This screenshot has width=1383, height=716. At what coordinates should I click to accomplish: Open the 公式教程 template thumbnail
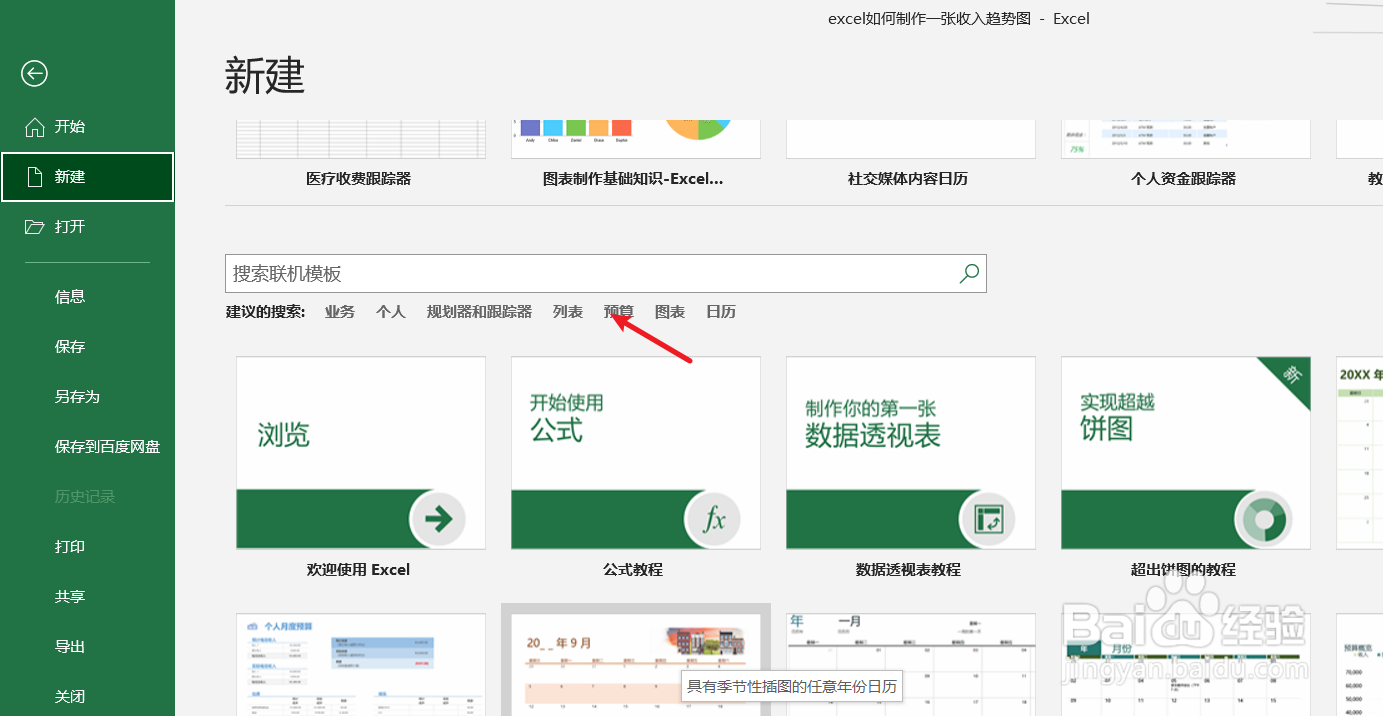click(x=636, y=453)
